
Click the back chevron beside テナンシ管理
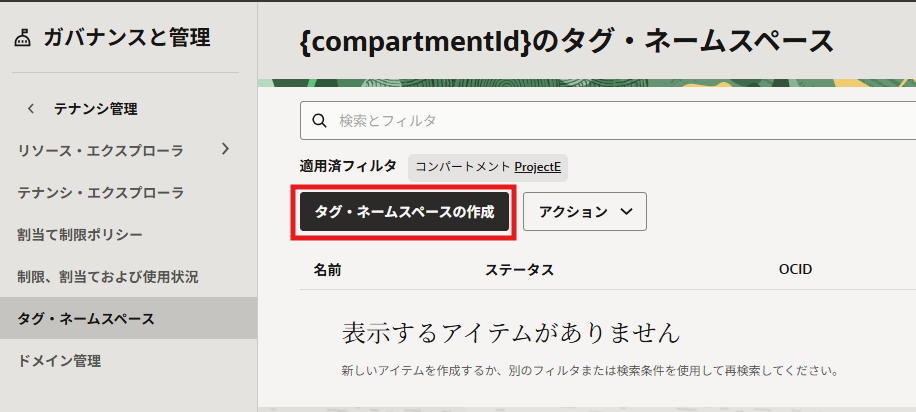click(x=31, y=109)
